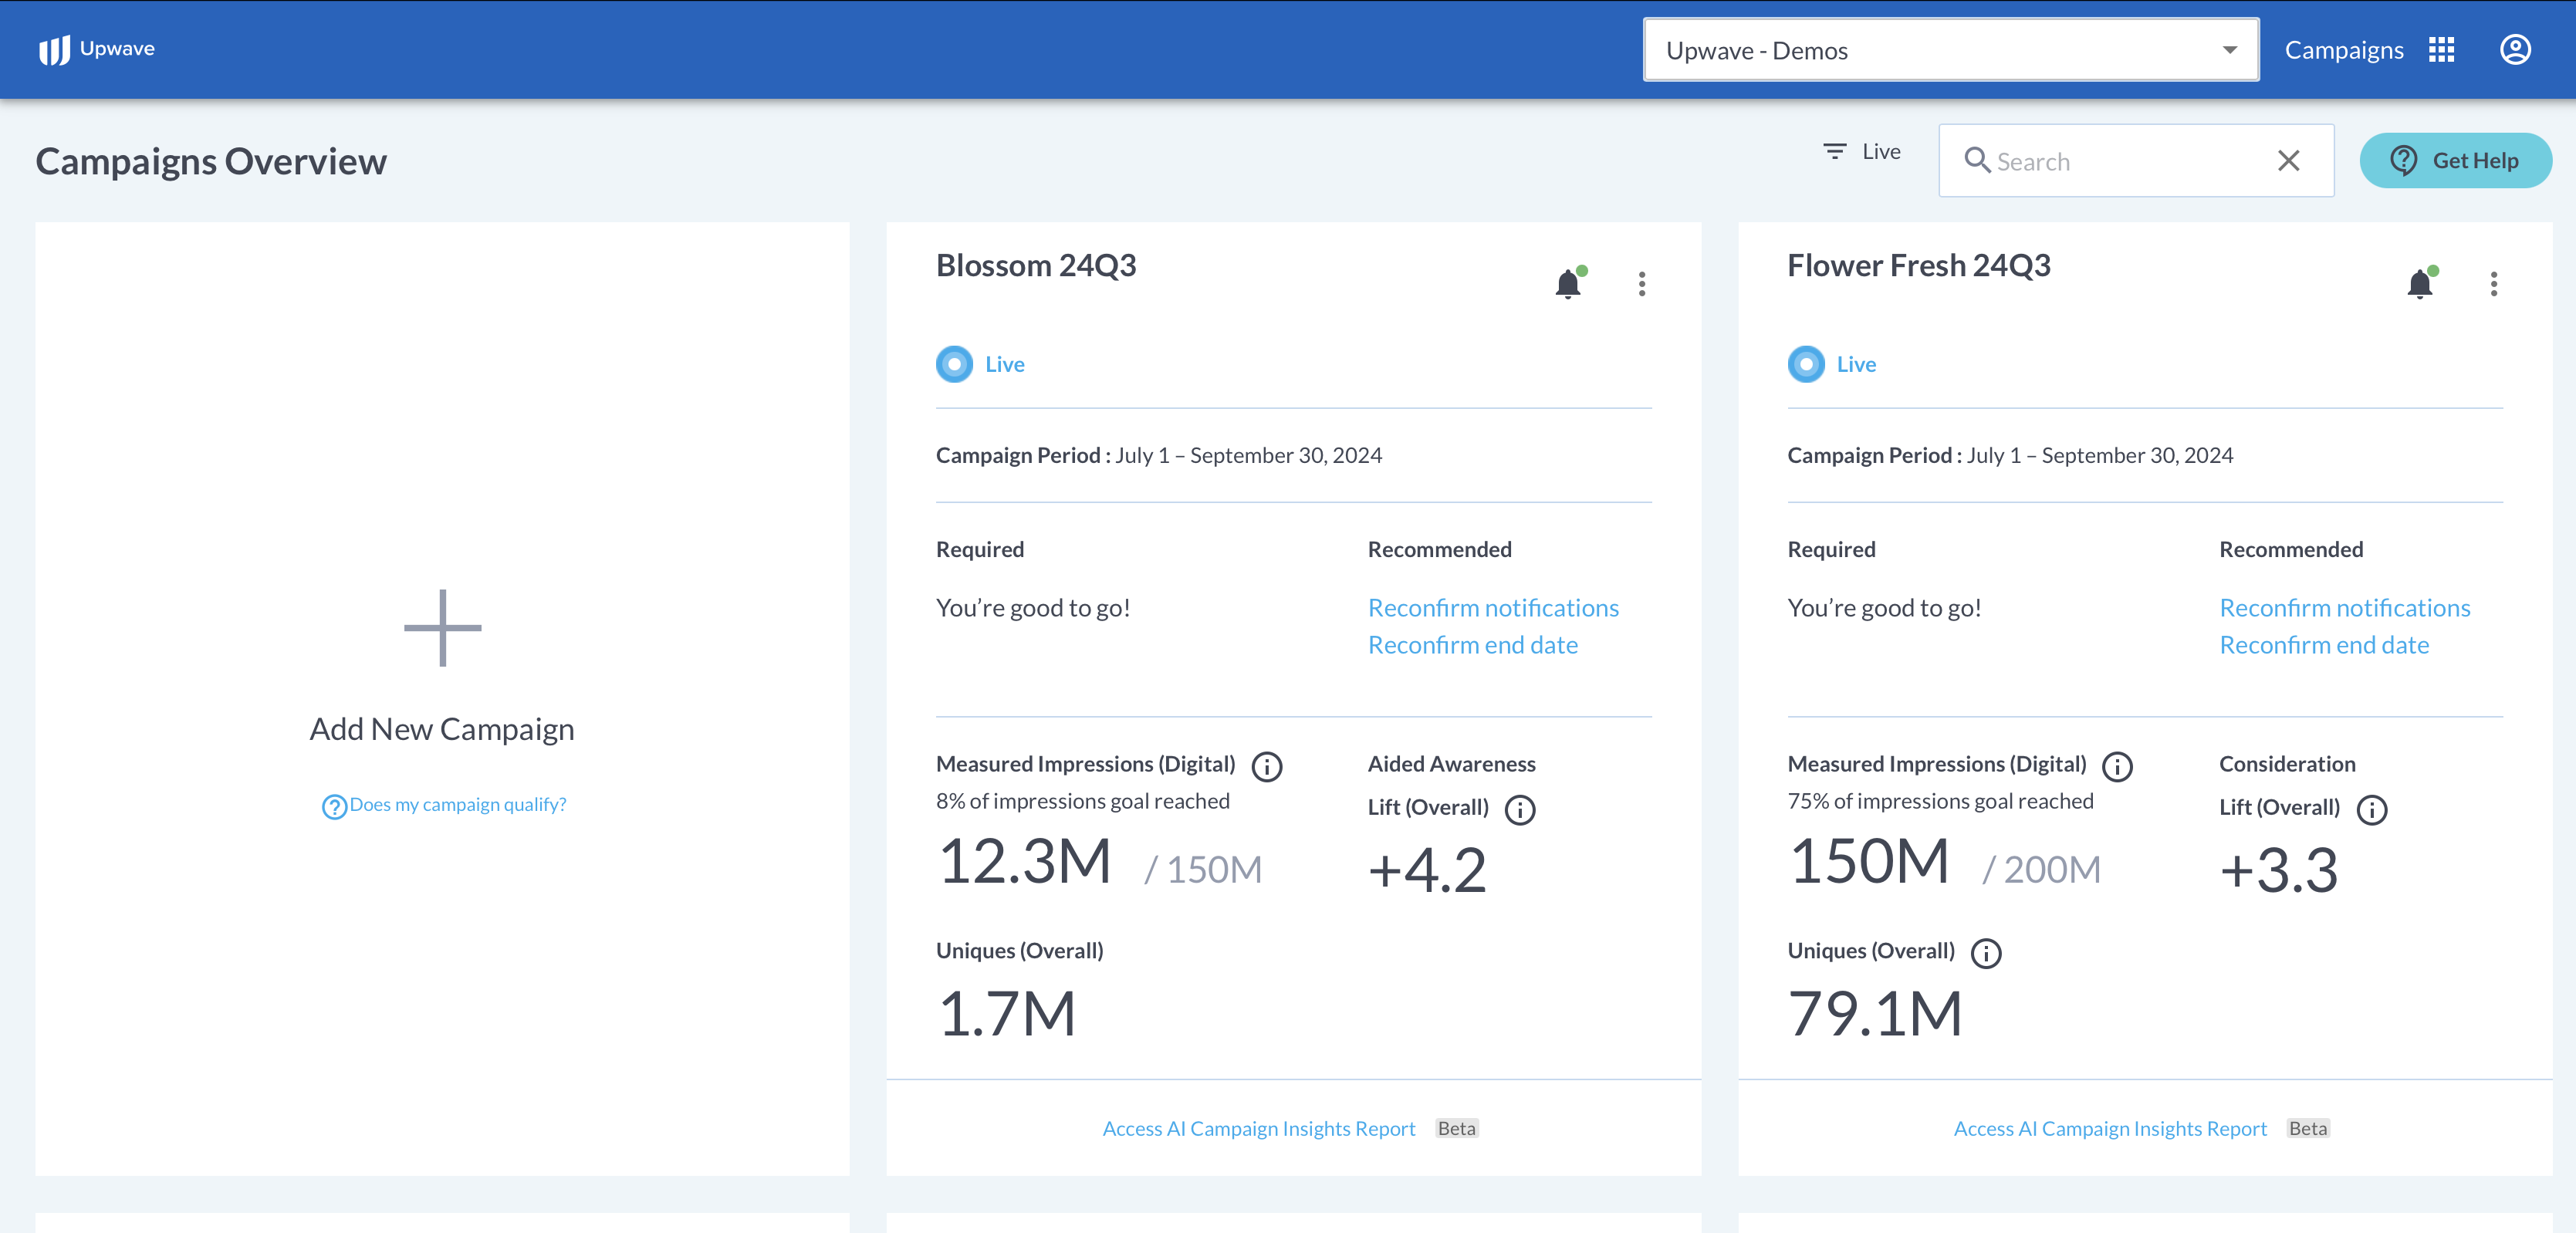Viewport: 2576px width, 1233px height.
Task: Open Flower Fresh 24Q3 campaign title
Action: click(x=1919, y=266)
